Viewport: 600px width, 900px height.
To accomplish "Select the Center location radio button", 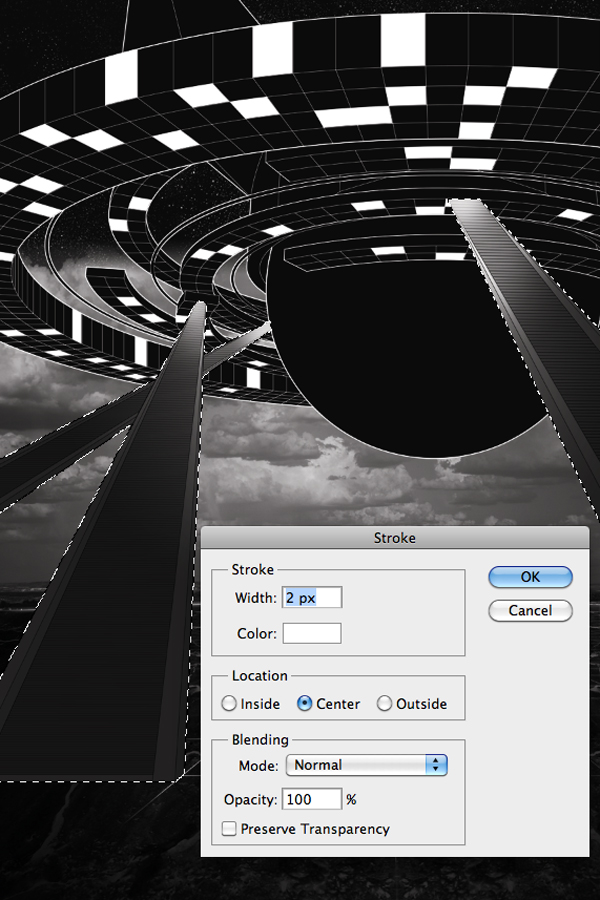I will (x=304, y=704).
